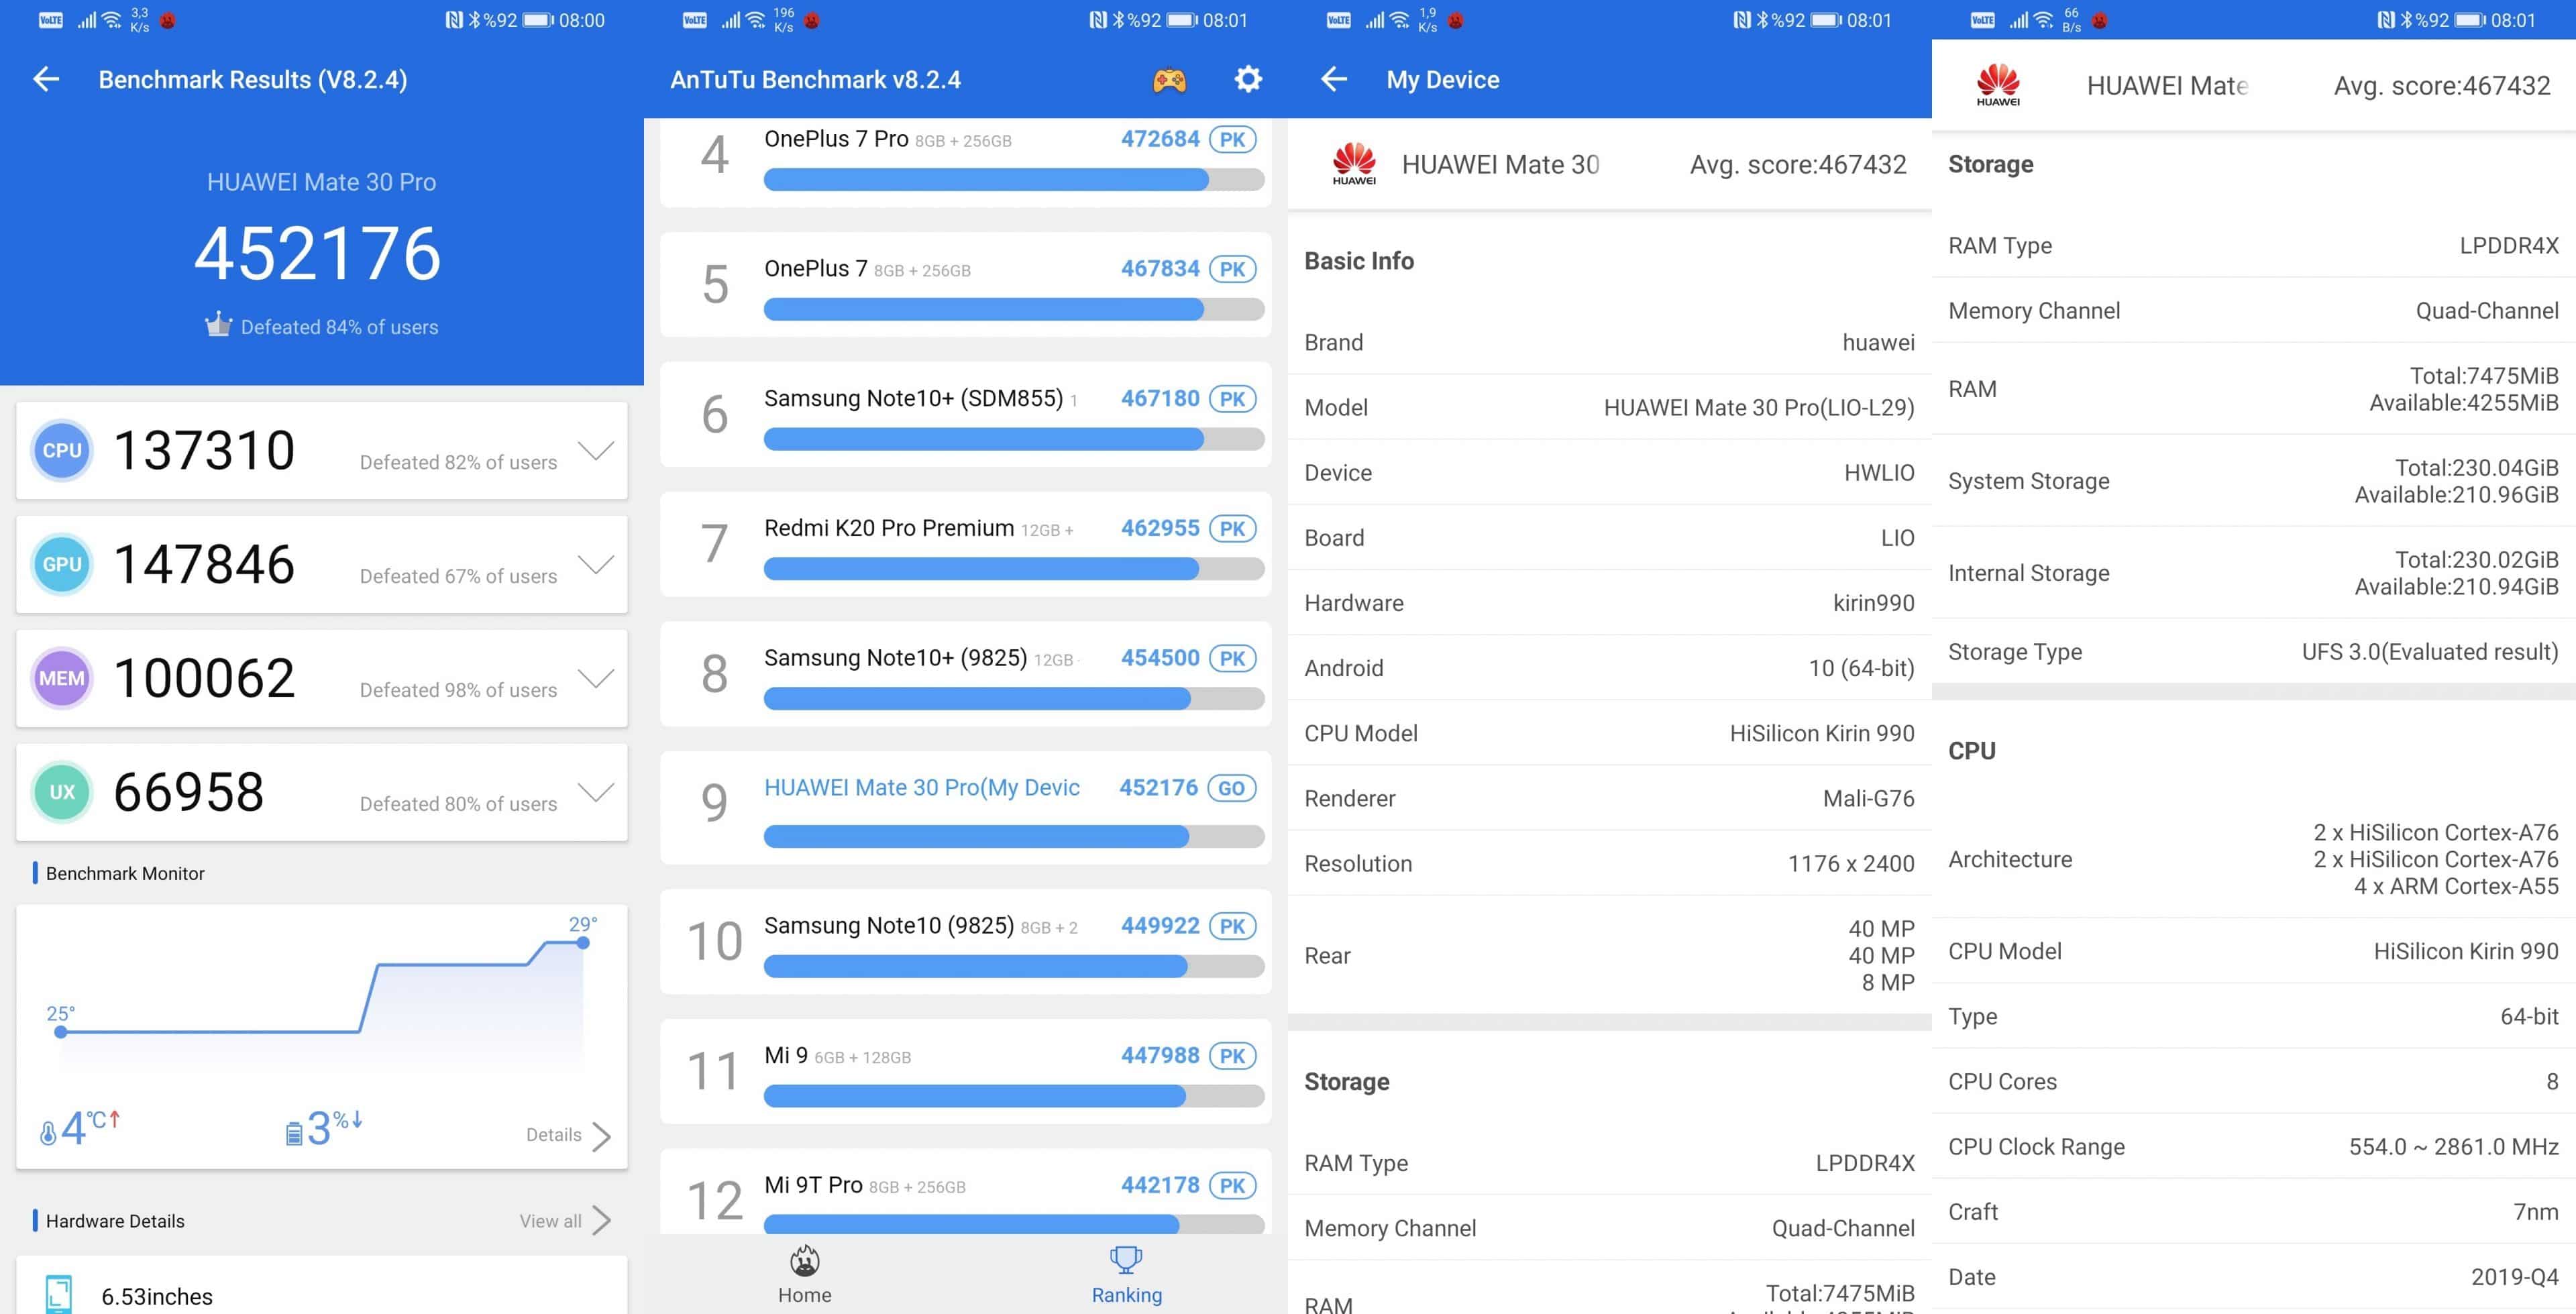
Task: Tap PK for Samsung Note10 (9825)
Action: (x=1232, y=927)
